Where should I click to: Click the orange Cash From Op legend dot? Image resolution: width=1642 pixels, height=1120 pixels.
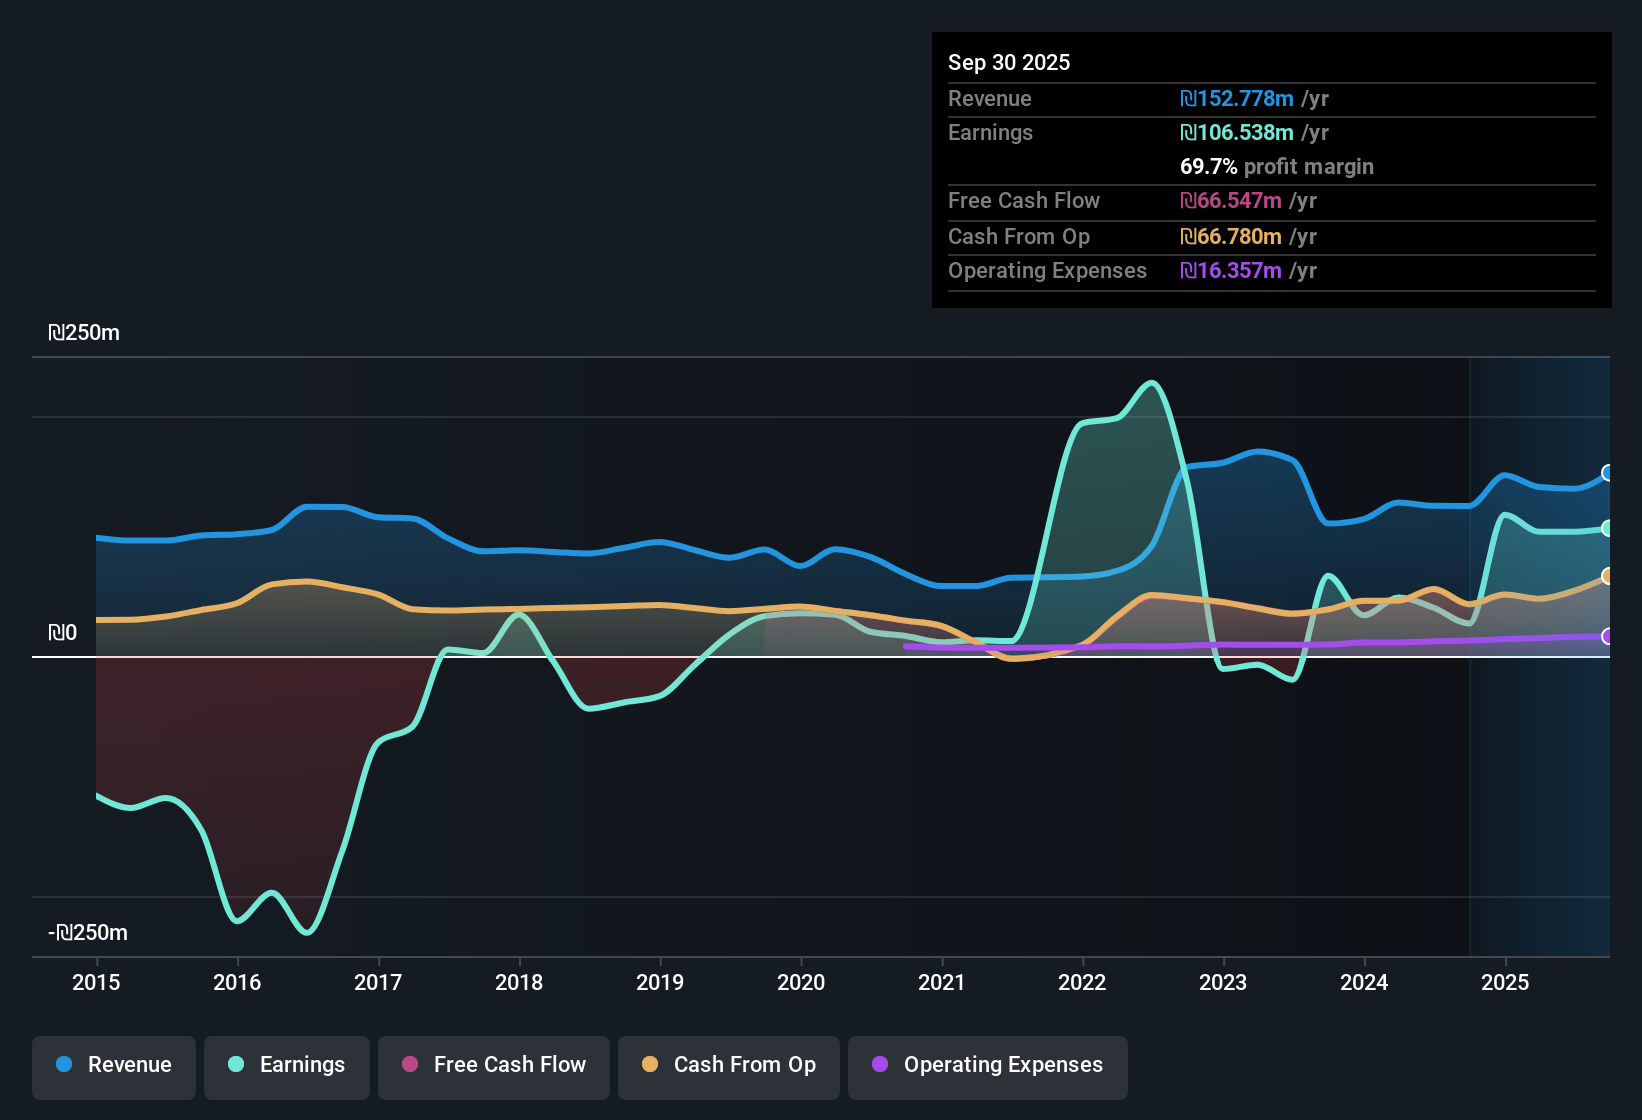[650, 1065]
